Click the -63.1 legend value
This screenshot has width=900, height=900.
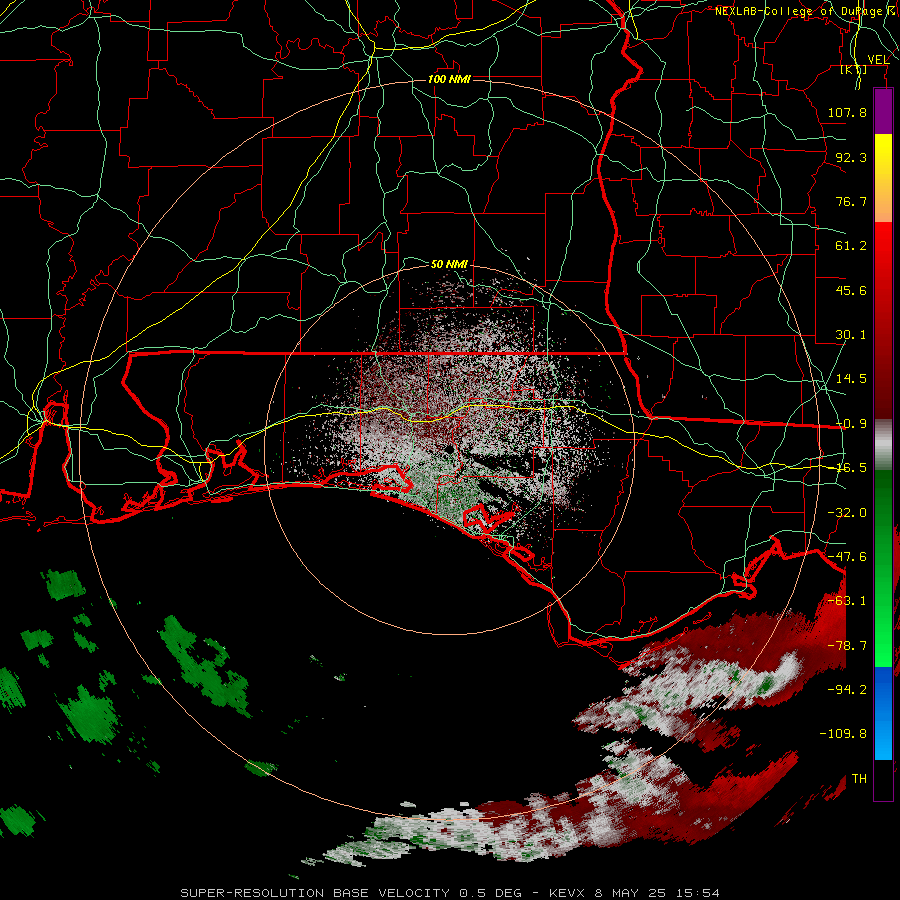[x=847, y=601]
